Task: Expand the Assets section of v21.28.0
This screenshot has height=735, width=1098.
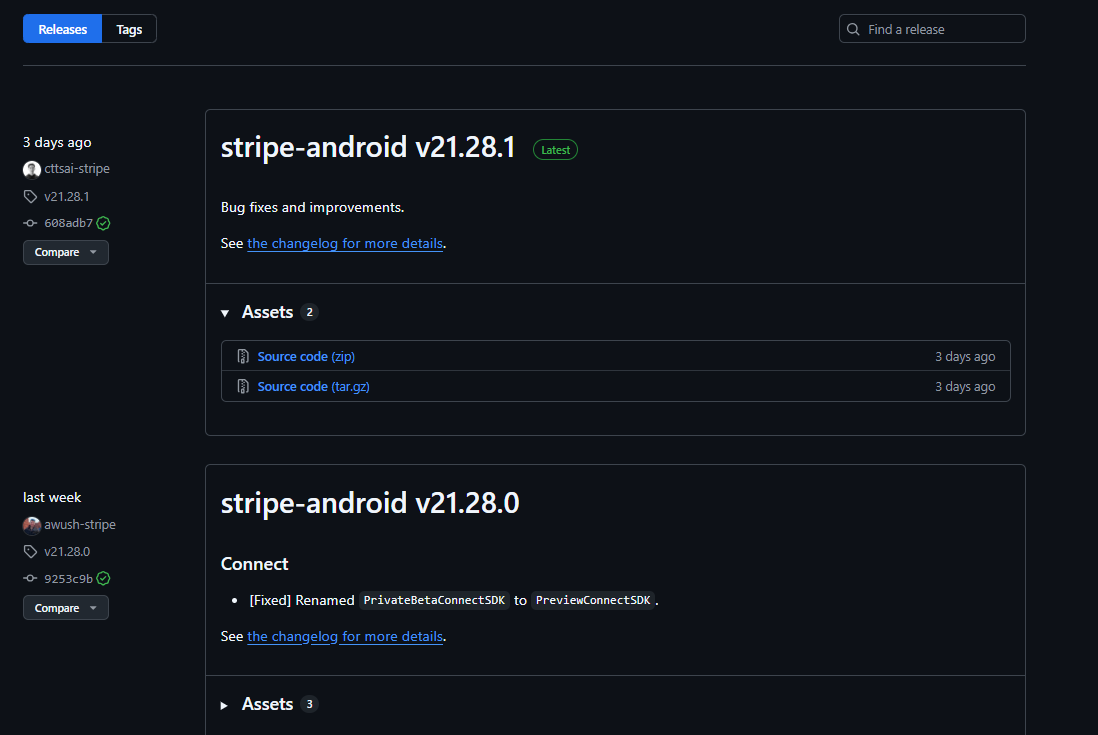Action: click(x=224, y=704)
